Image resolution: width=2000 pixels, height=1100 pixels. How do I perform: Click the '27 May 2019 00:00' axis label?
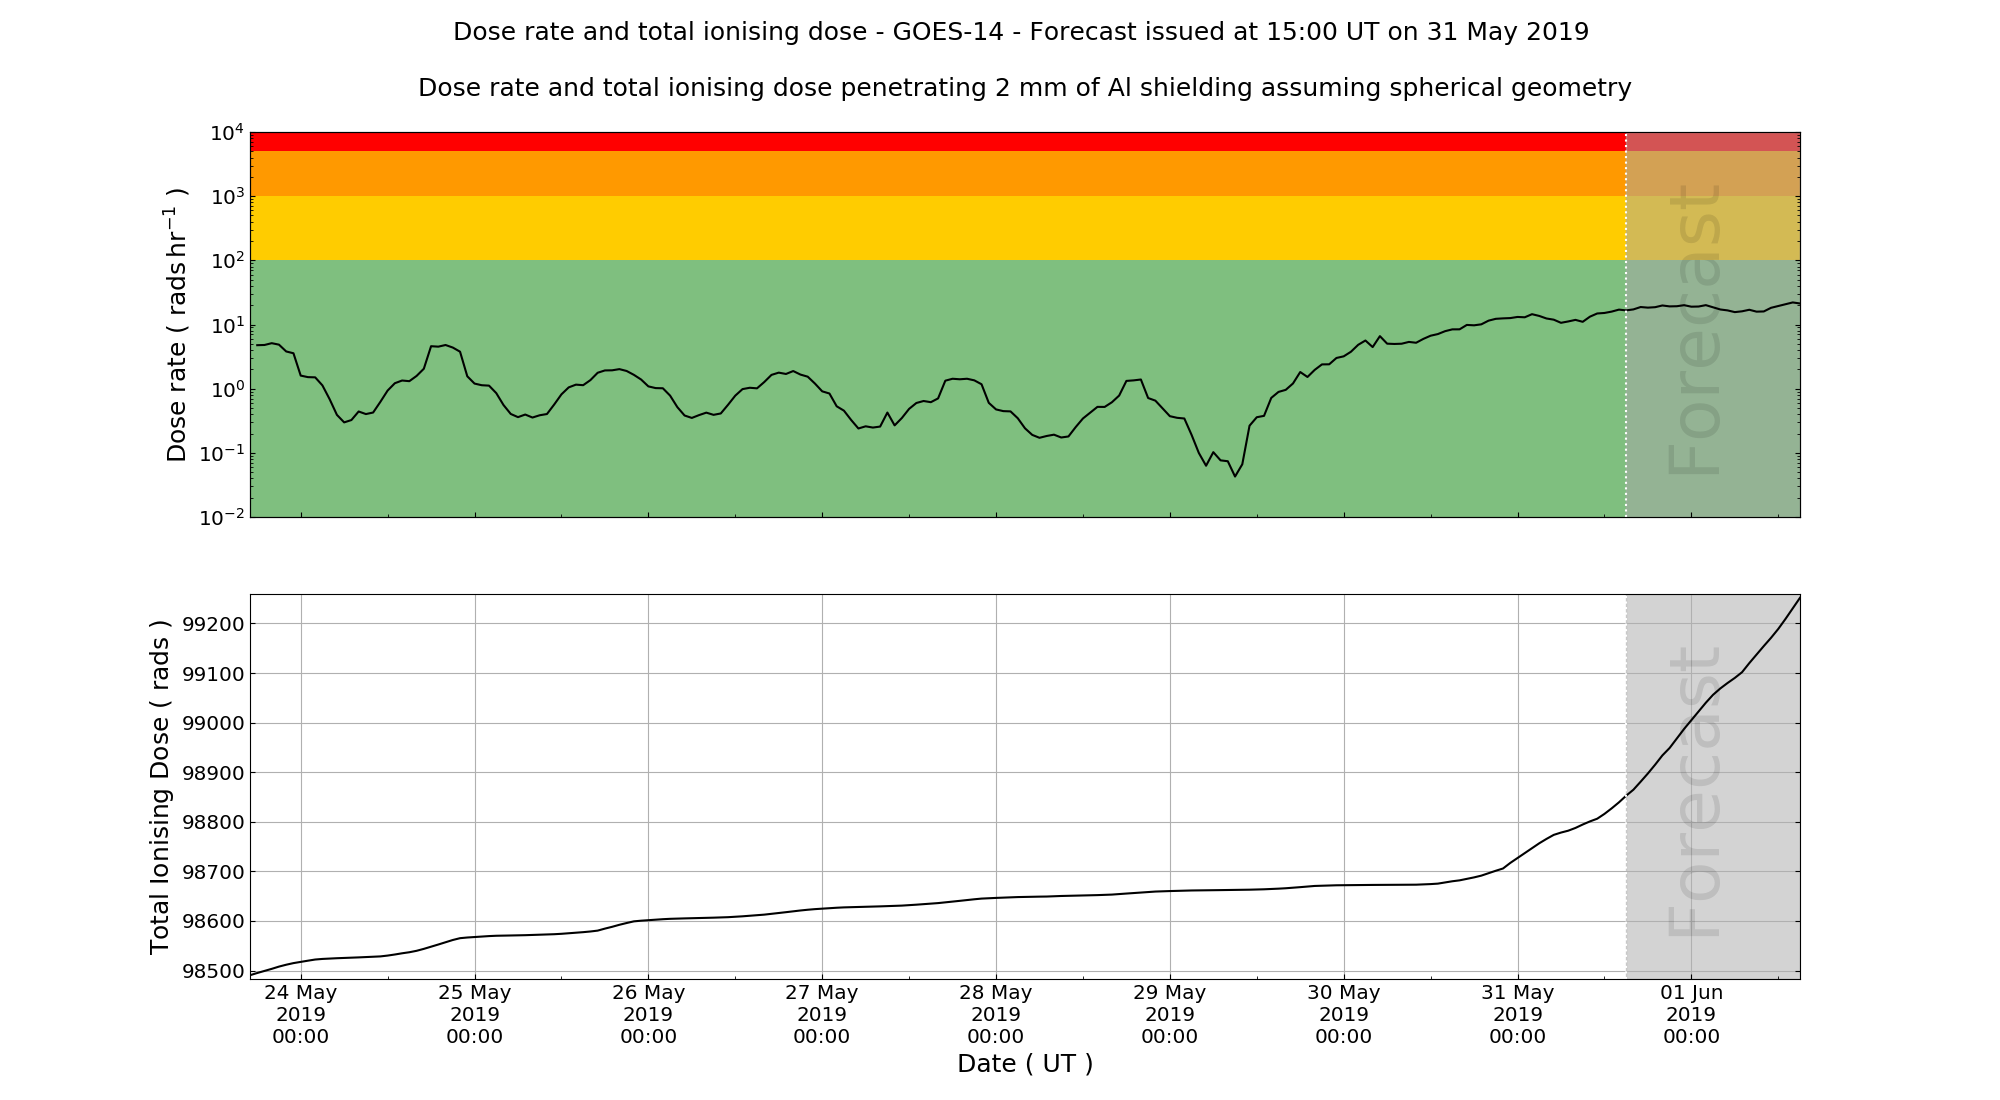pos(822,1014)
